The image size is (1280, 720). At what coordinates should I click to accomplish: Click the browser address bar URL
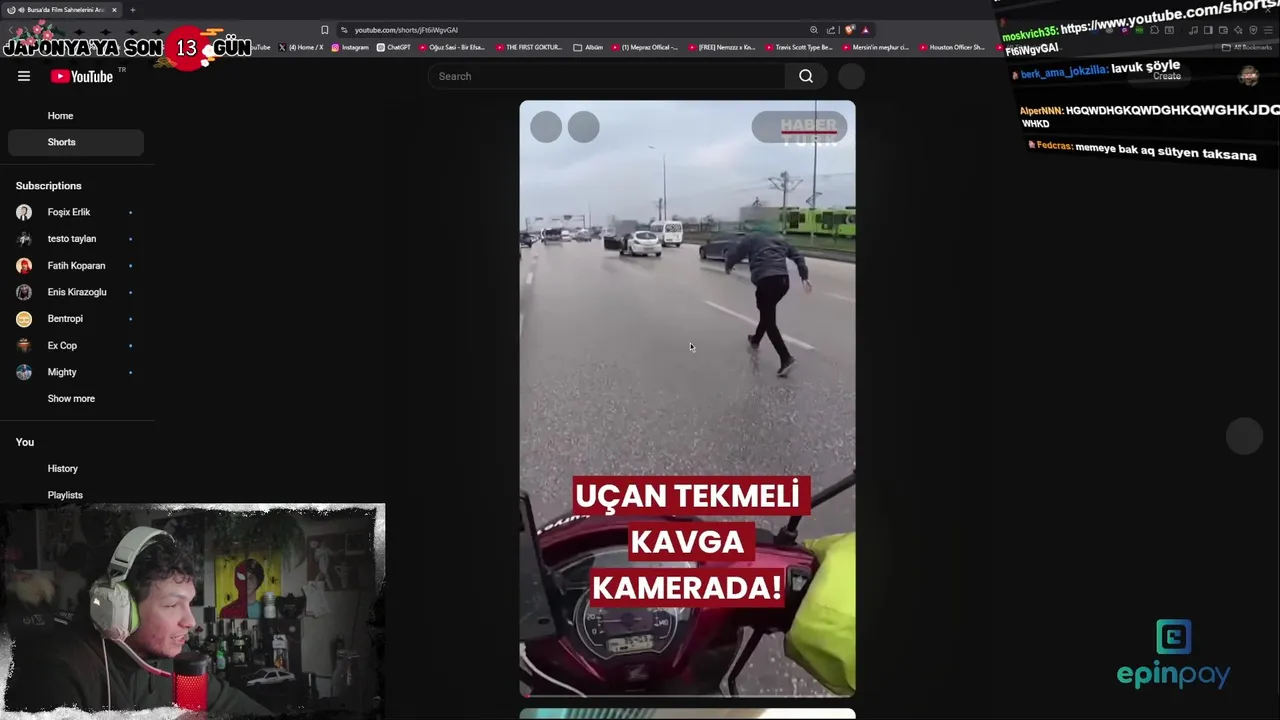click(406, 30)
